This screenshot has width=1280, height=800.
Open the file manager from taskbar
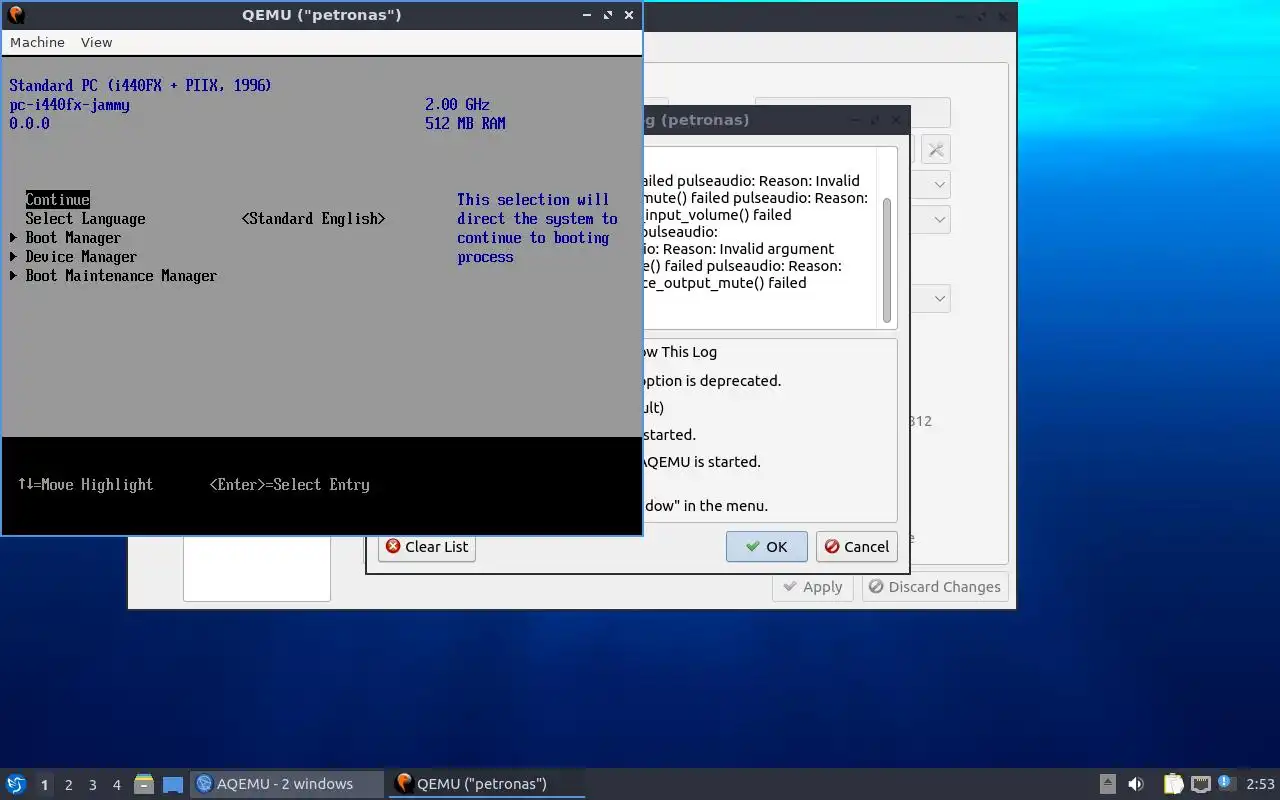144,784
